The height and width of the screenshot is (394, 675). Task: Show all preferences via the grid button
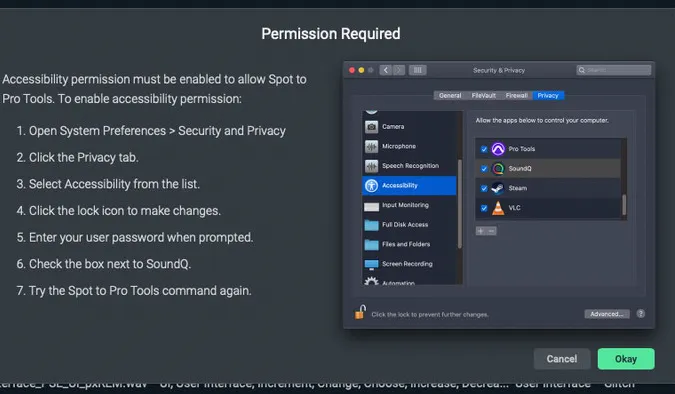(x=418, y=70)
